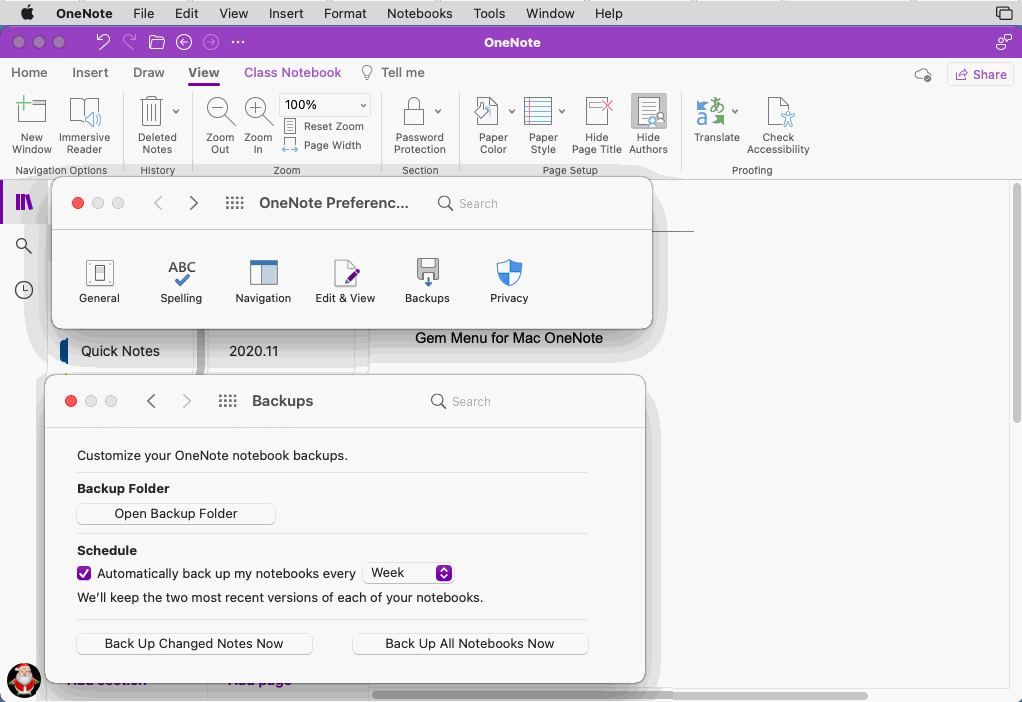Launch Immersive Reader
Screen dimensions: 1022x702
tap(85, 124)
